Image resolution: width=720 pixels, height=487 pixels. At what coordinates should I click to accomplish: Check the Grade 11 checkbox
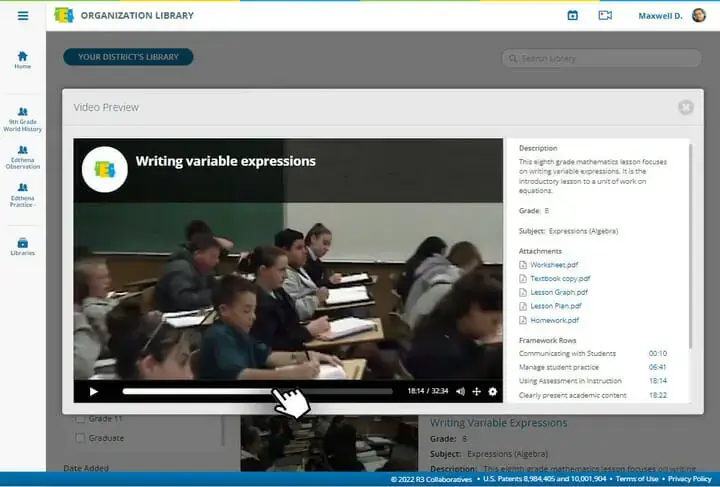point(80,419)
